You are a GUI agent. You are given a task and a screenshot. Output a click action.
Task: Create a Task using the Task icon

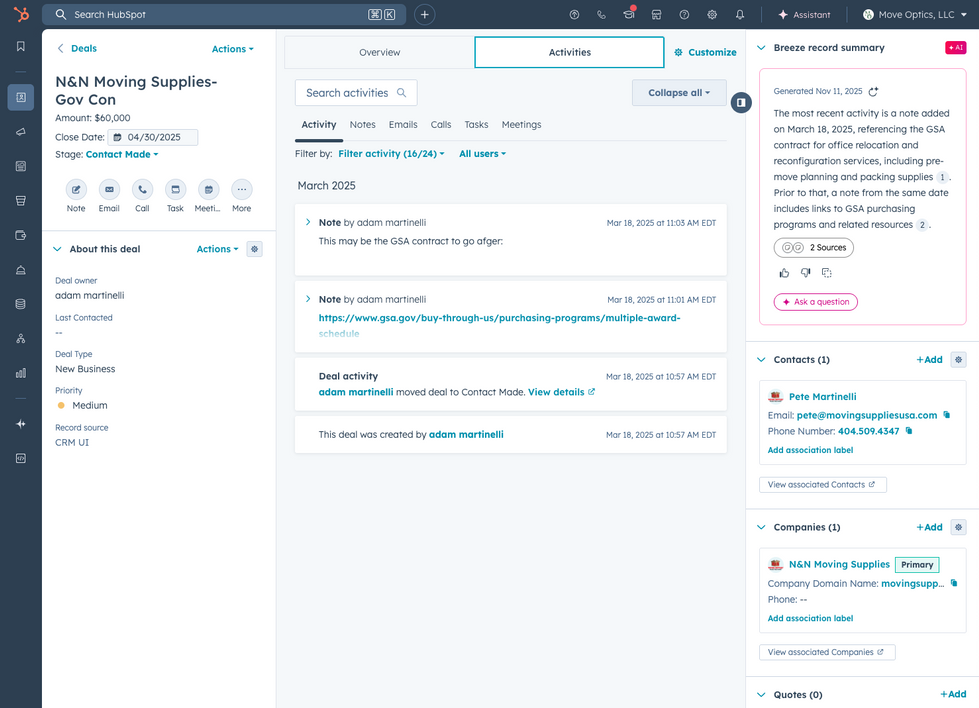(x=175, y=189)
